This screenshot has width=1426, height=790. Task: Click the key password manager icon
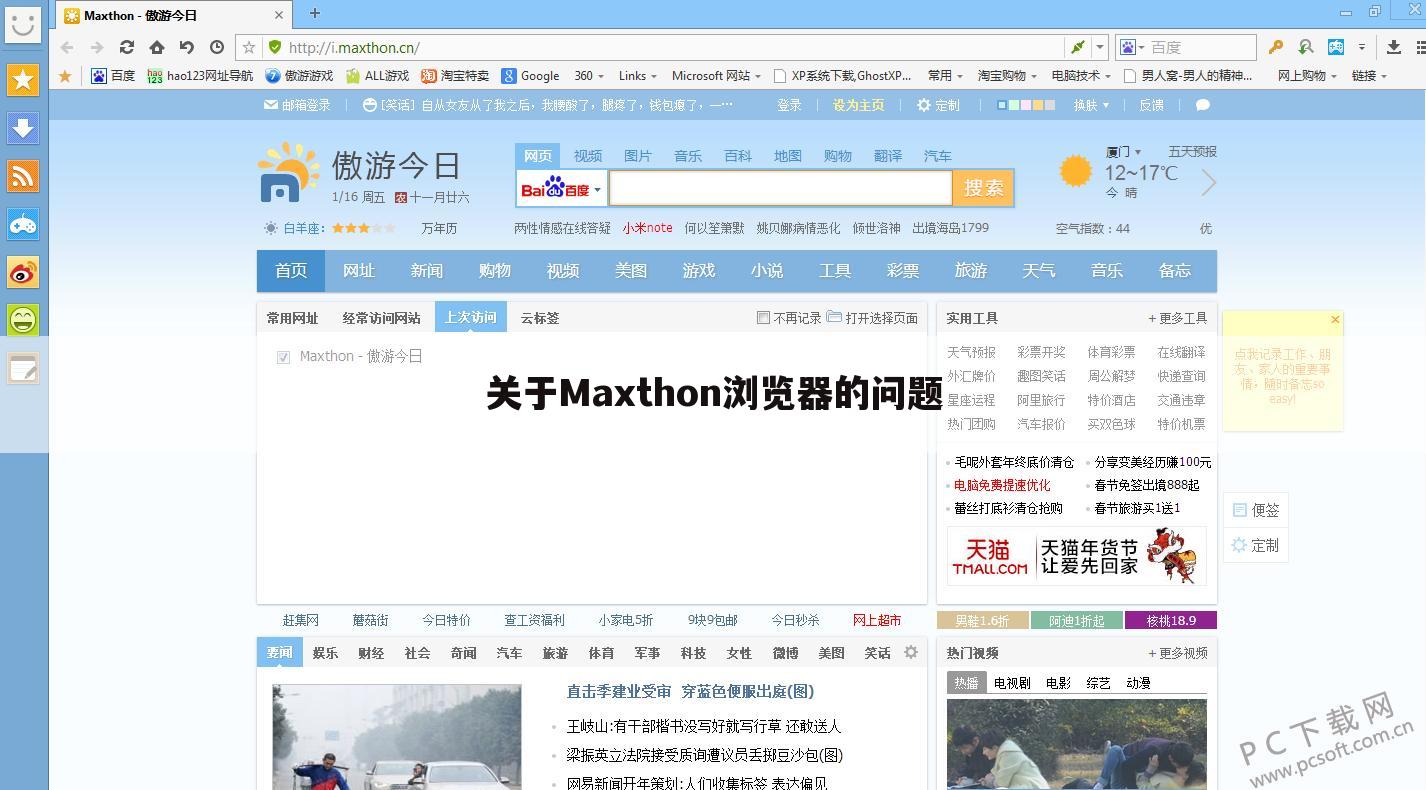(1276, 47)
